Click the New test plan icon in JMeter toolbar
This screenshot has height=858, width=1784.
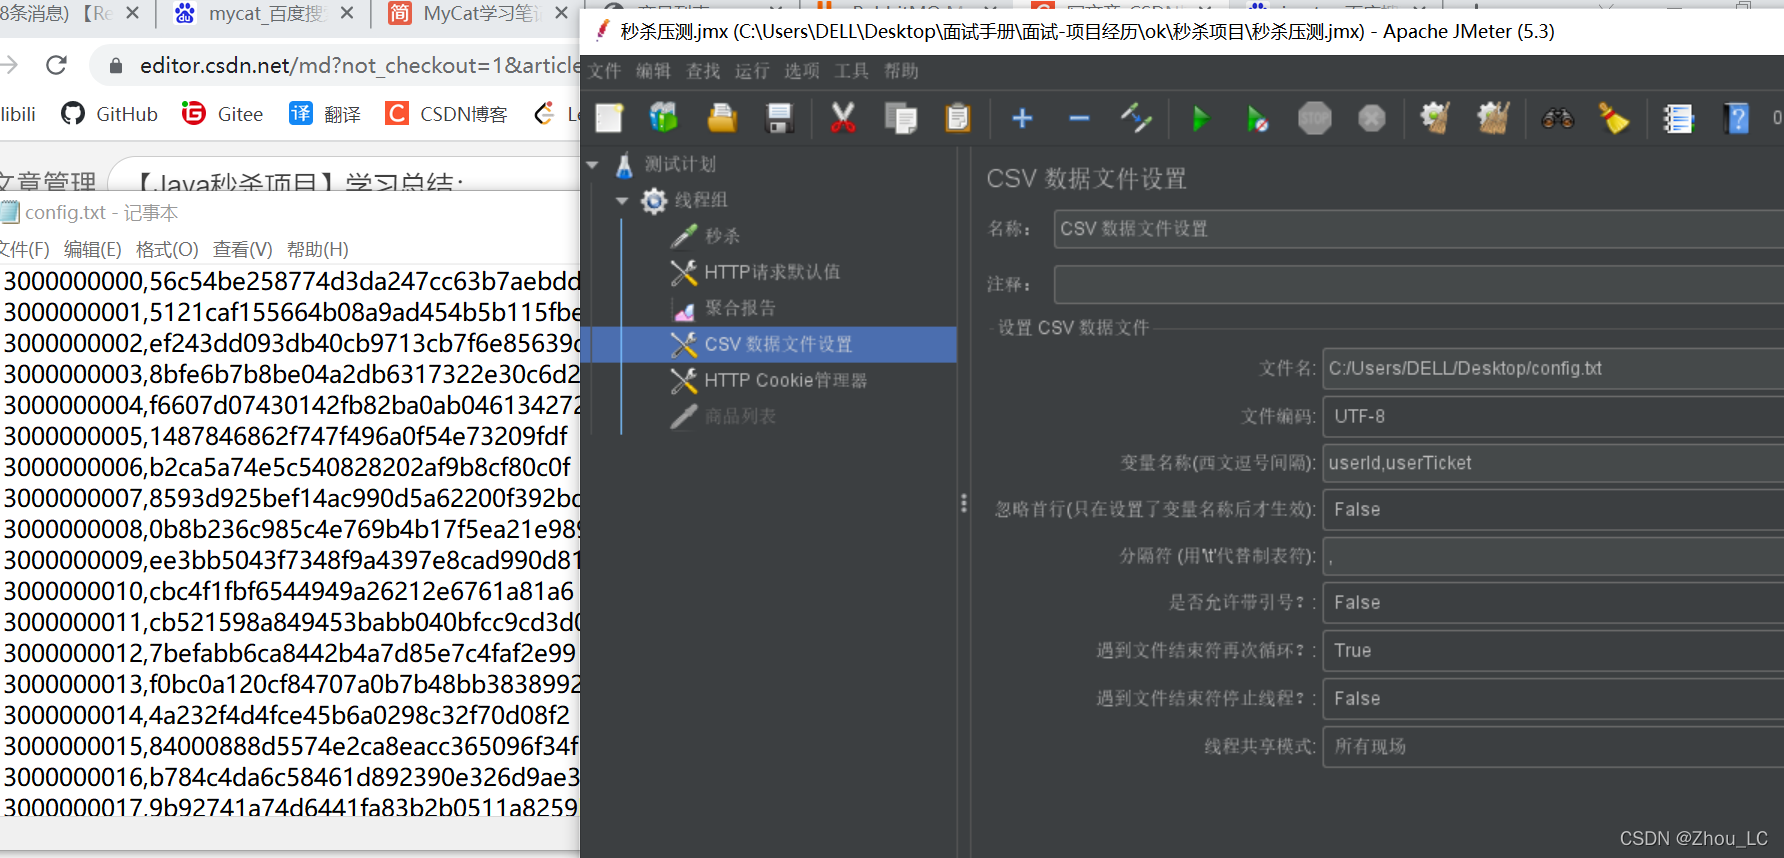click(609, 118)
